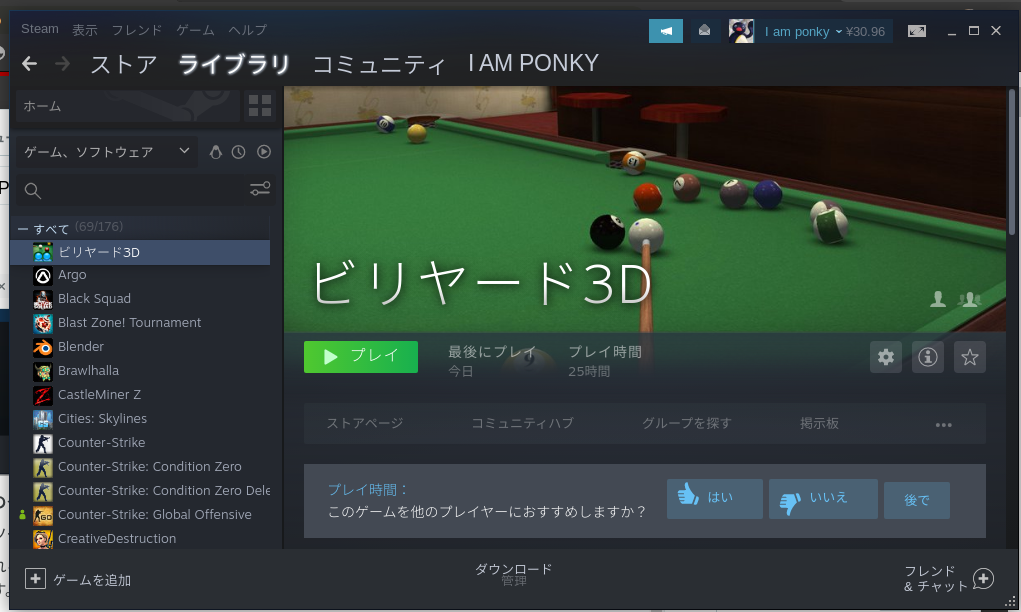The height and width of the screenshot is (612, 1021).
Task: Select ビリヤード3D in the game list
Action: click(x=140, y=252)
